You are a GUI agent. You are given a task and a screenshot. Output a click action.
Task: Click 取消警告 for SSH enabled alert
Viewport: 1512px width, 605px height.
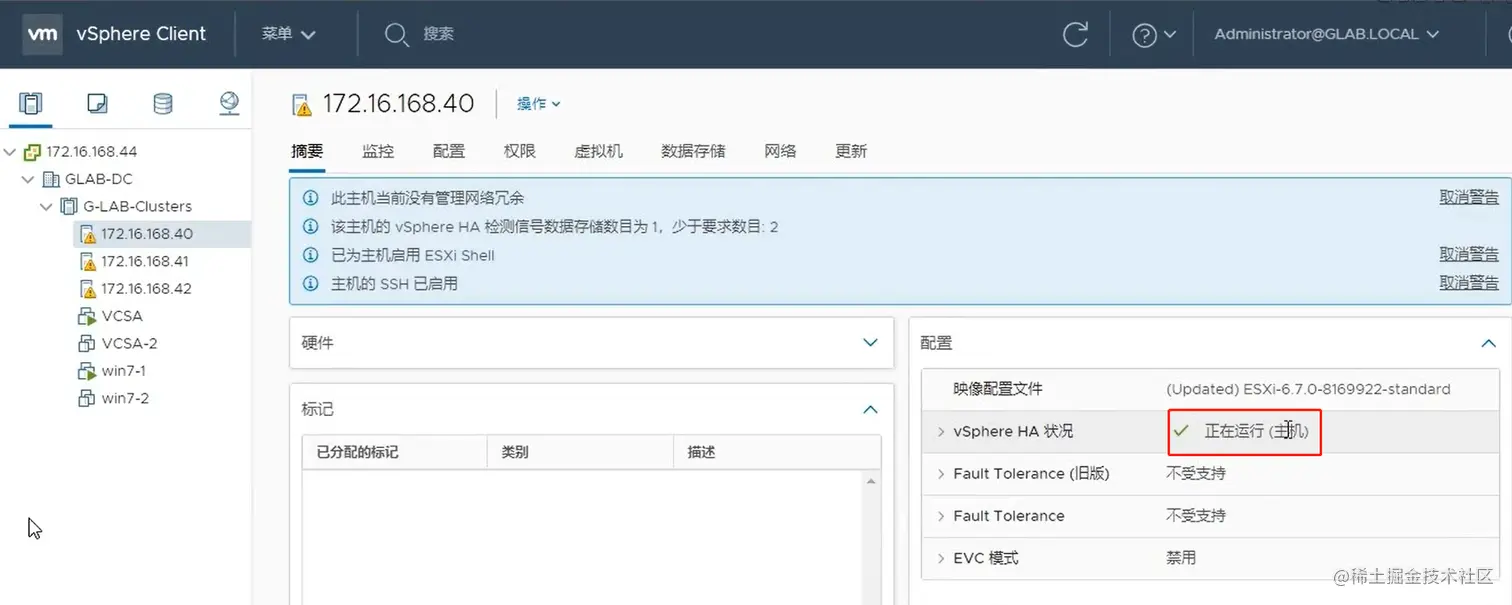point(1469,283)
